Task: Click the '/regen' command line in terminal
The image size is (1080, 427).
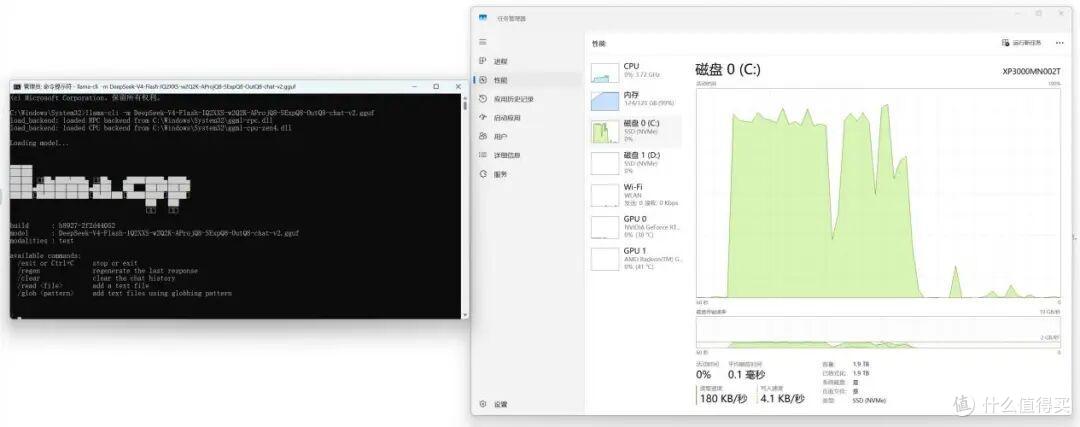Action: [x=107, y=271]
